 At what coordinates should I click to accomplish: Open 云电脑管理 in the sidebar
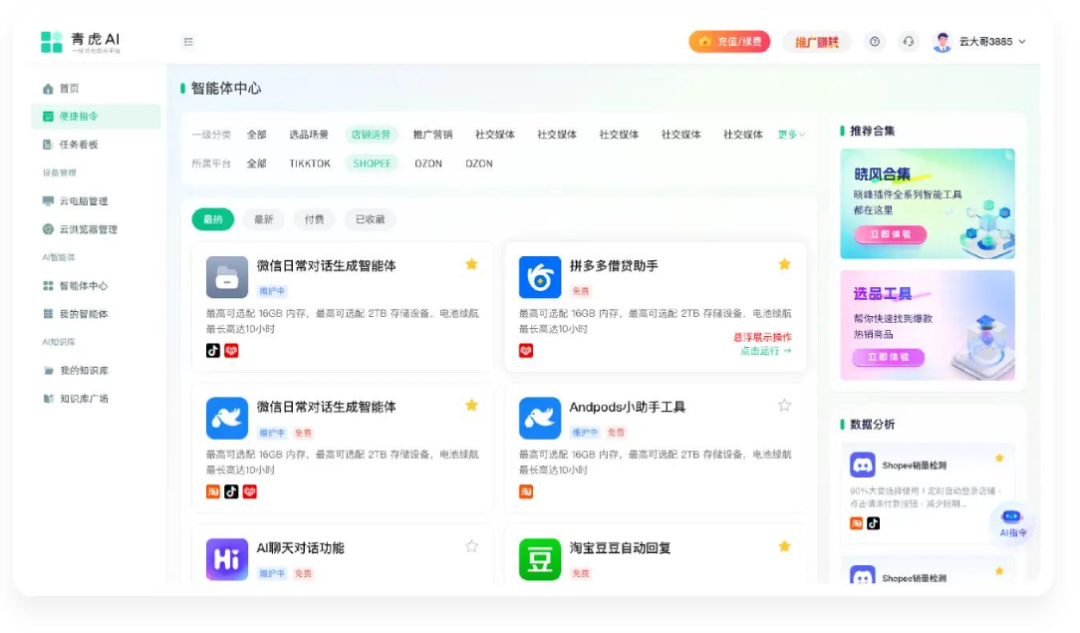point(83,201)
